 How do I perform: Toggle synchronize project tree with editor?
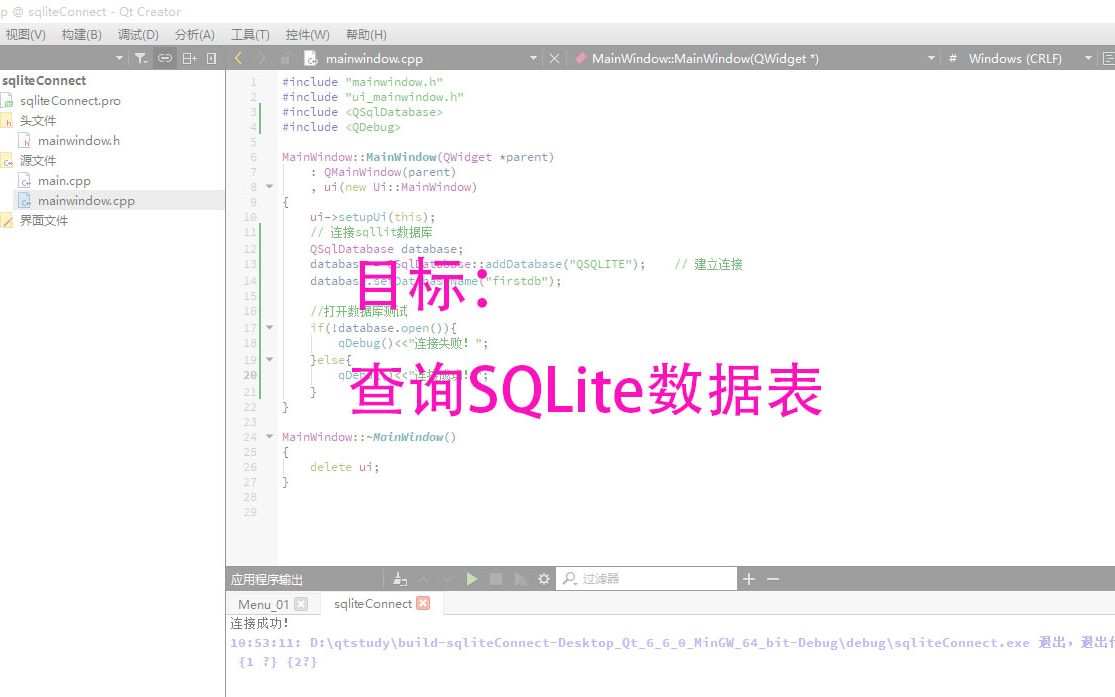[164, 58]
